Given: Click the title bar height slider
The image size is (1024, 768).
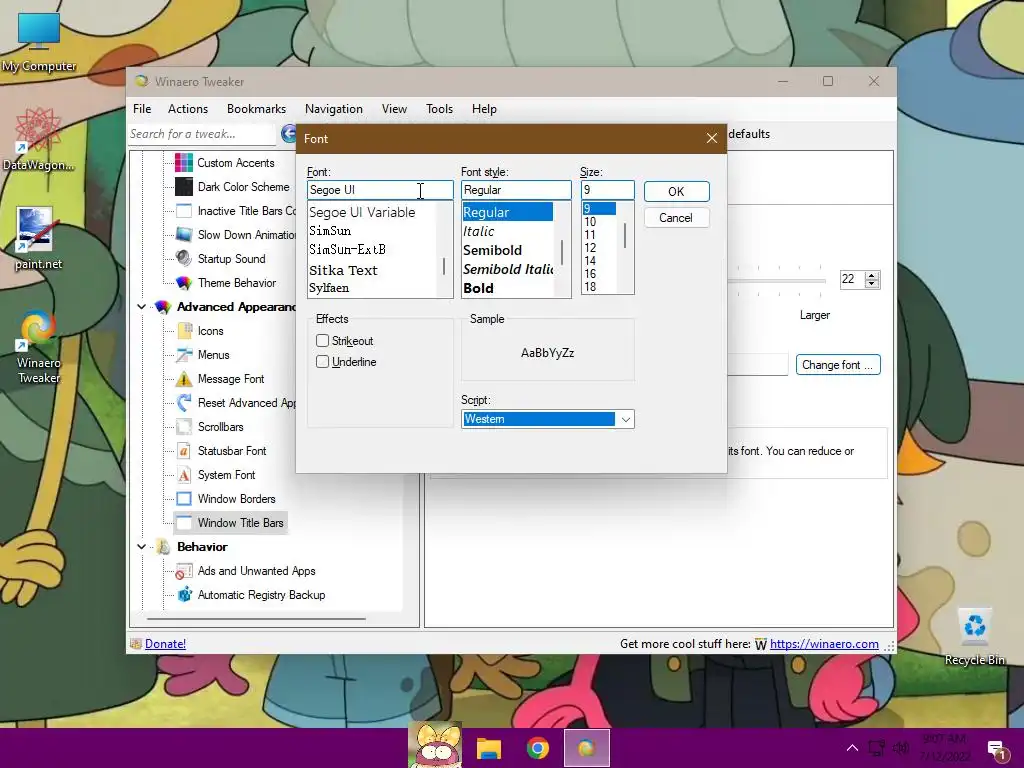Looking at the screenshot, I should click(x=777, y=281).
